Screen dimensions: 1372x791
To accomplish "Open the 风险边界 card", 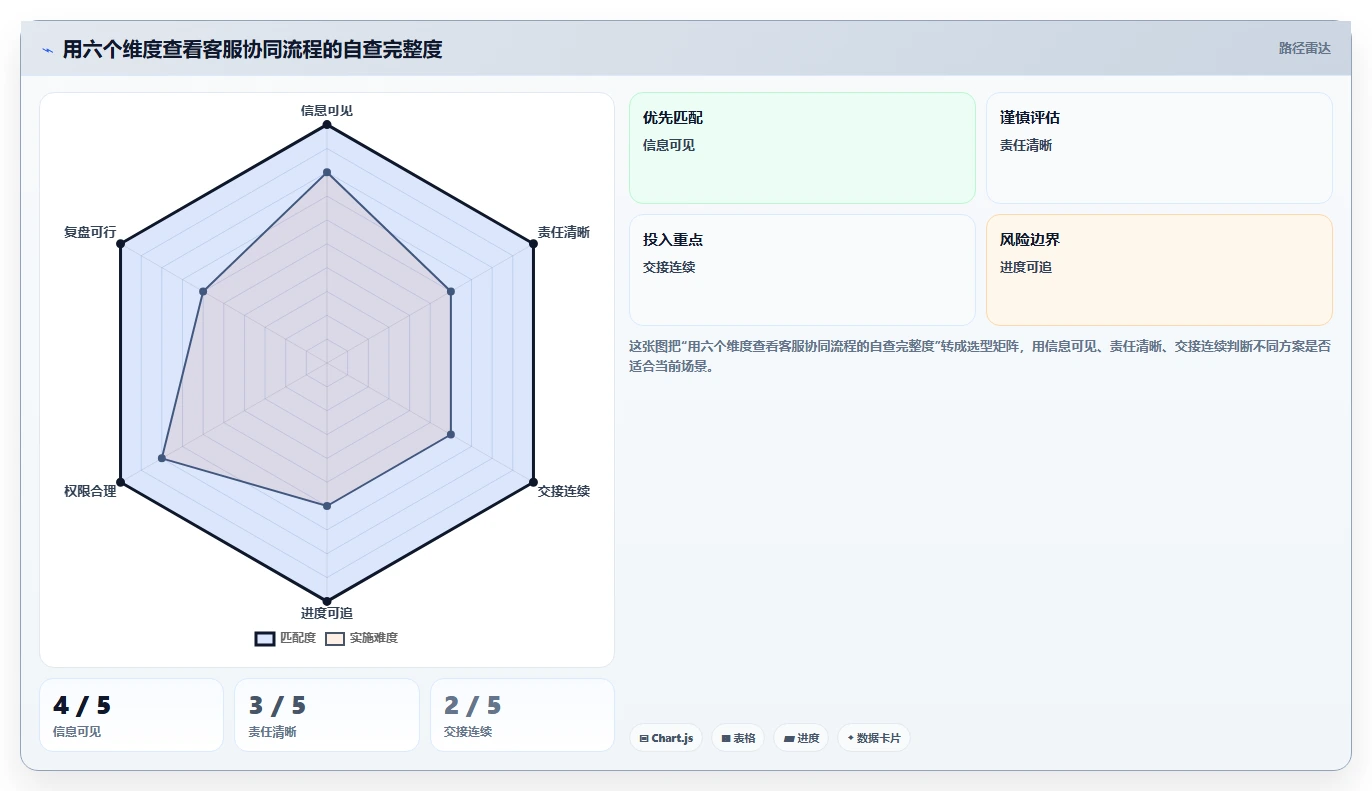I will (1159, 270).
